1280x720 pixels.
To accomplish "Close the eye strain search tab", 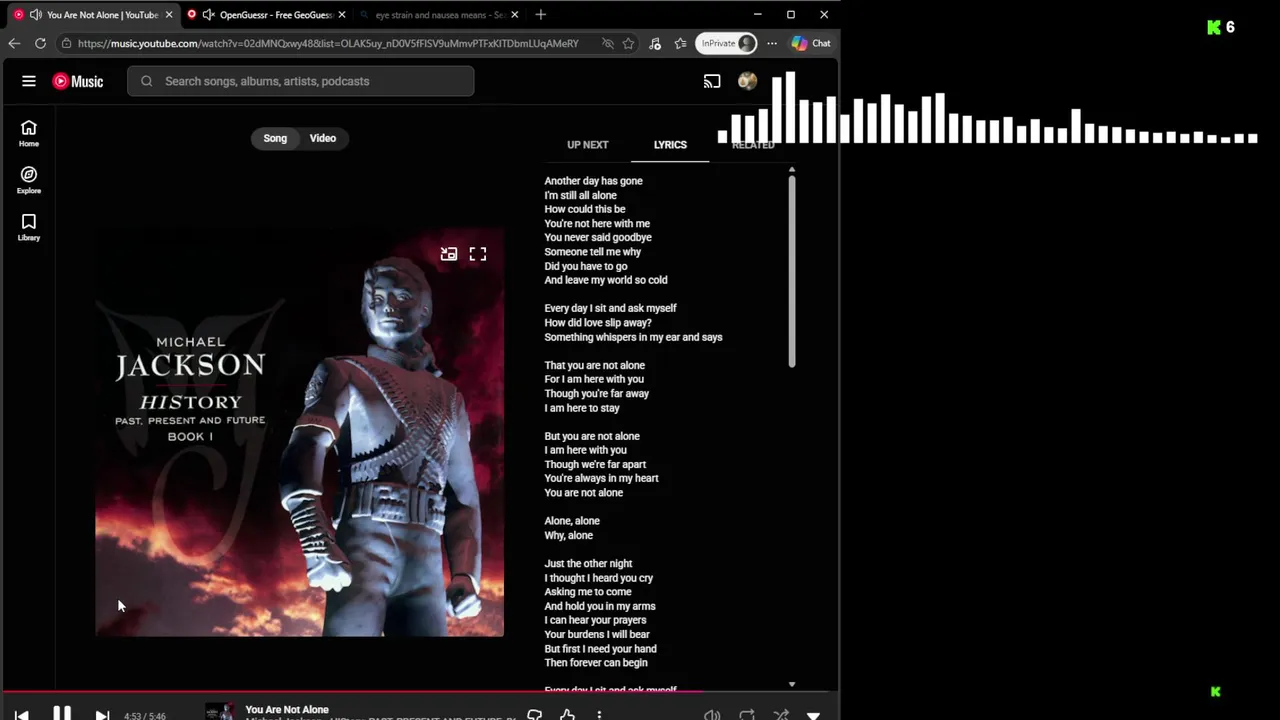I will pyautogui.click(x=515, y=15).
